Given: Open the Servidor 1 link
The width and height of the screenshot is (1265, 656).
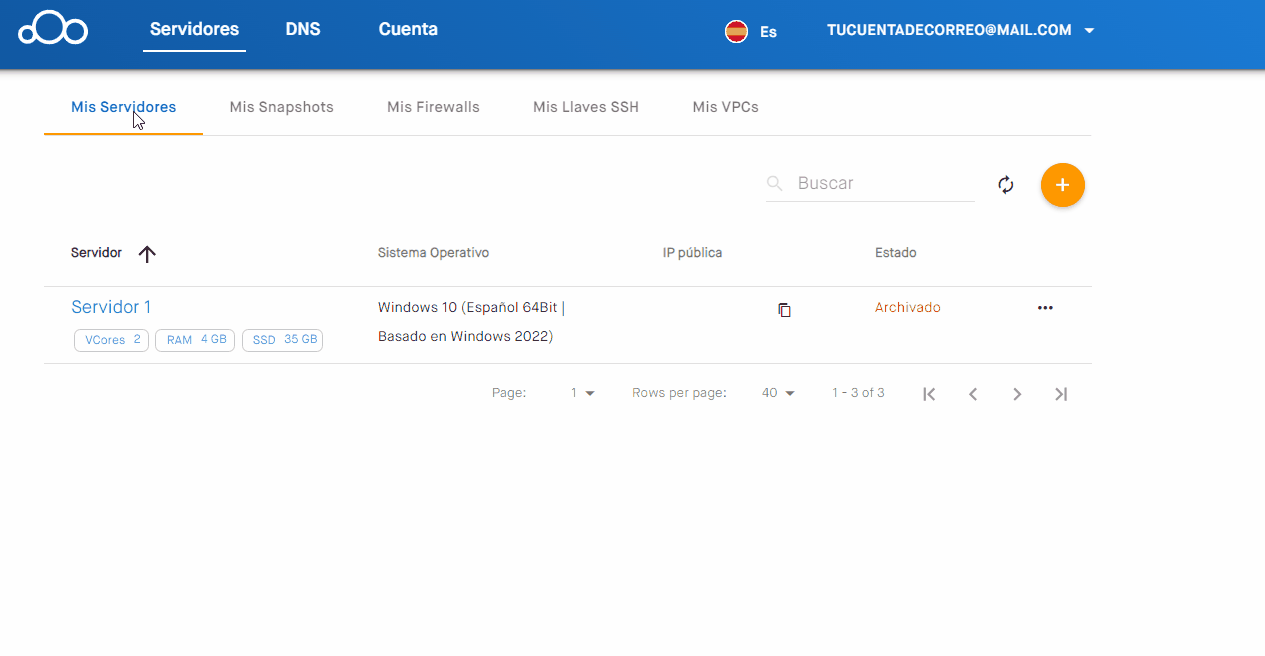Looking at the screenshot, I should pos(111,307).
